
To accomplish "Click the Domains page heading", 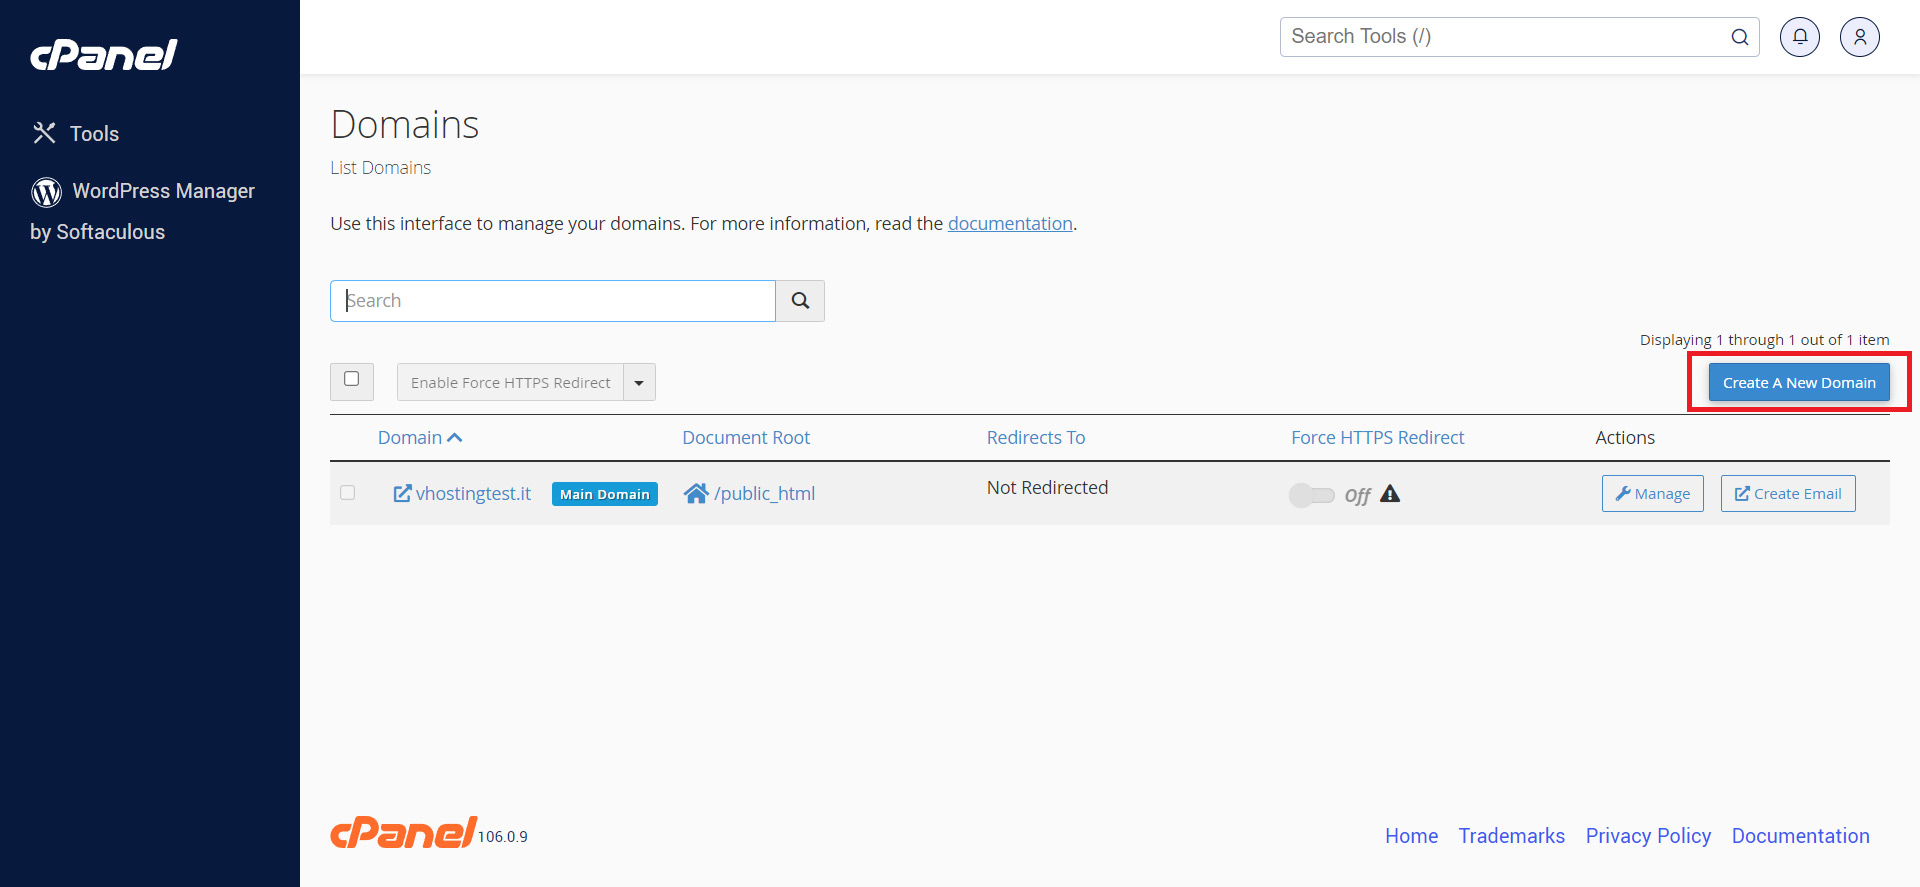I will pyautogui.click(x=405, y=125).
